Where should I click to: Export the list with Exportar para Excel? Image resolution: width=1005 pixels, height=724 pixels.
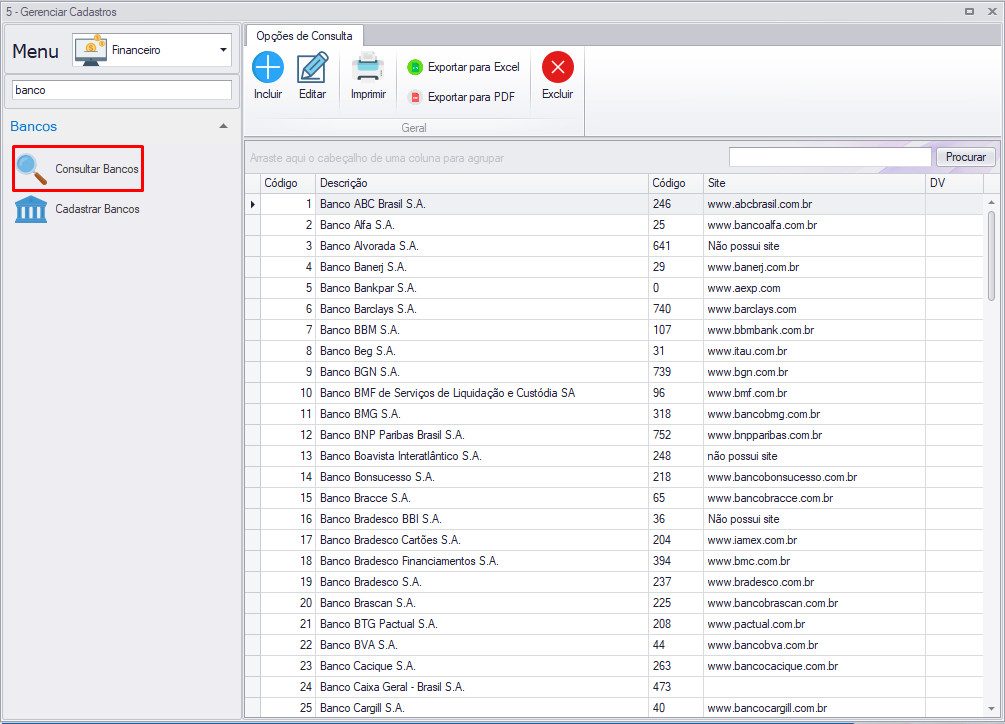point(463,67)
